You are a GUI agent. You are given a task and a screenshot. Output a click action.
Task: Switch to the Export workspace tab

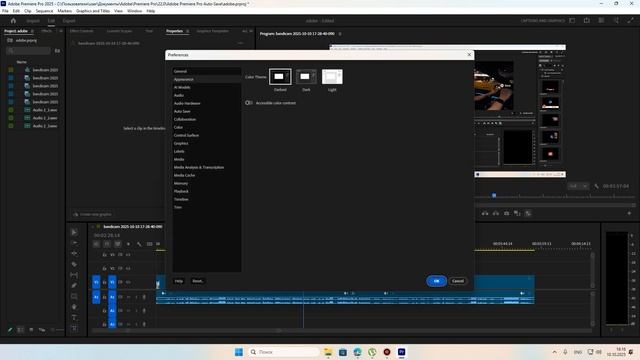tap(69, 21)
